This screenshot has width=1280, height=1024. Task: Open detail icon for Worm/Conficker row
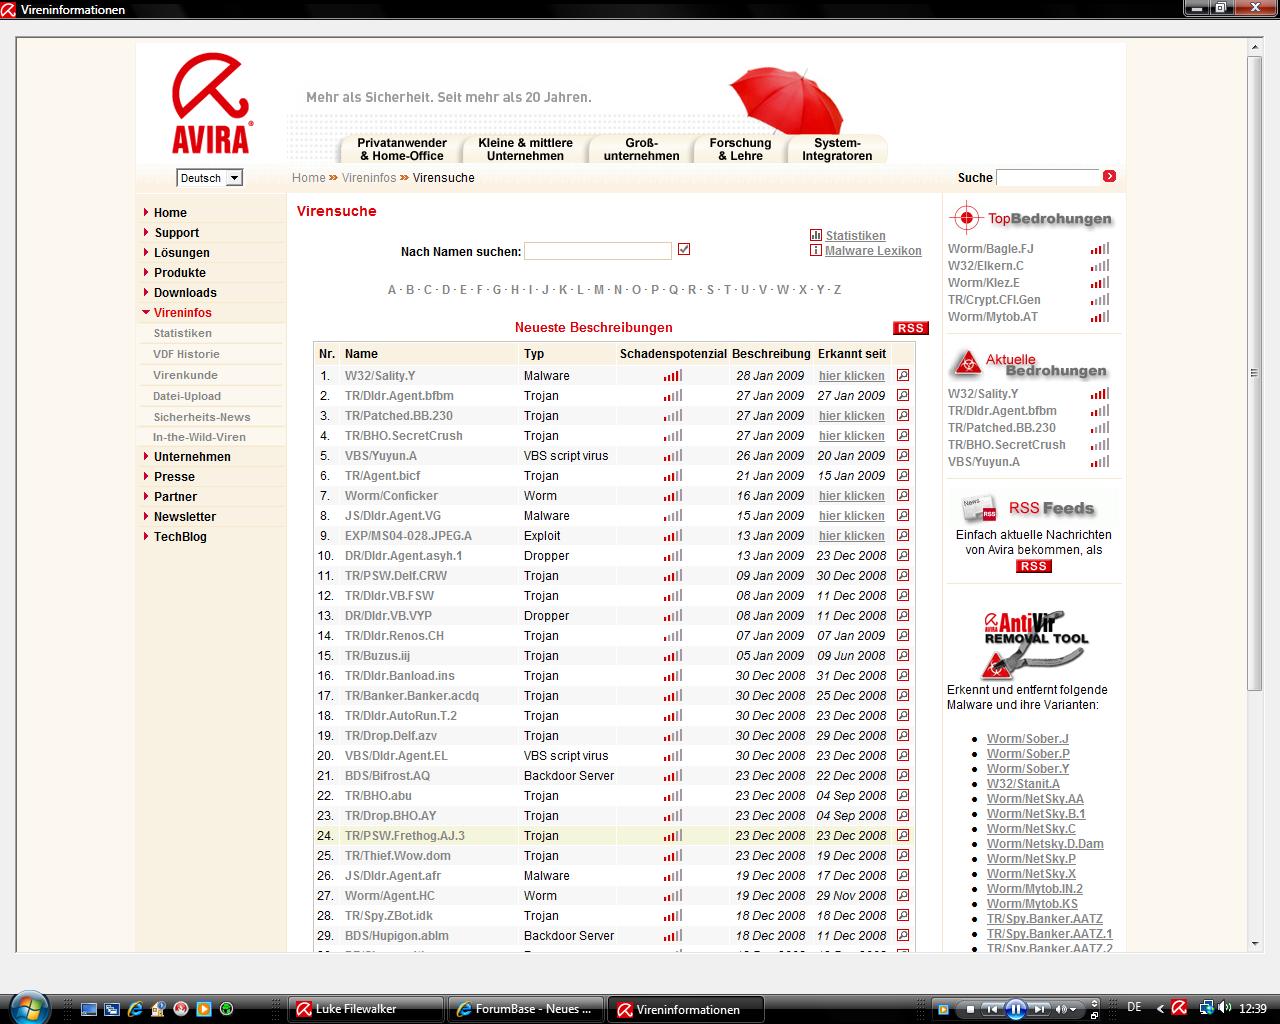(x=903, y=496)
